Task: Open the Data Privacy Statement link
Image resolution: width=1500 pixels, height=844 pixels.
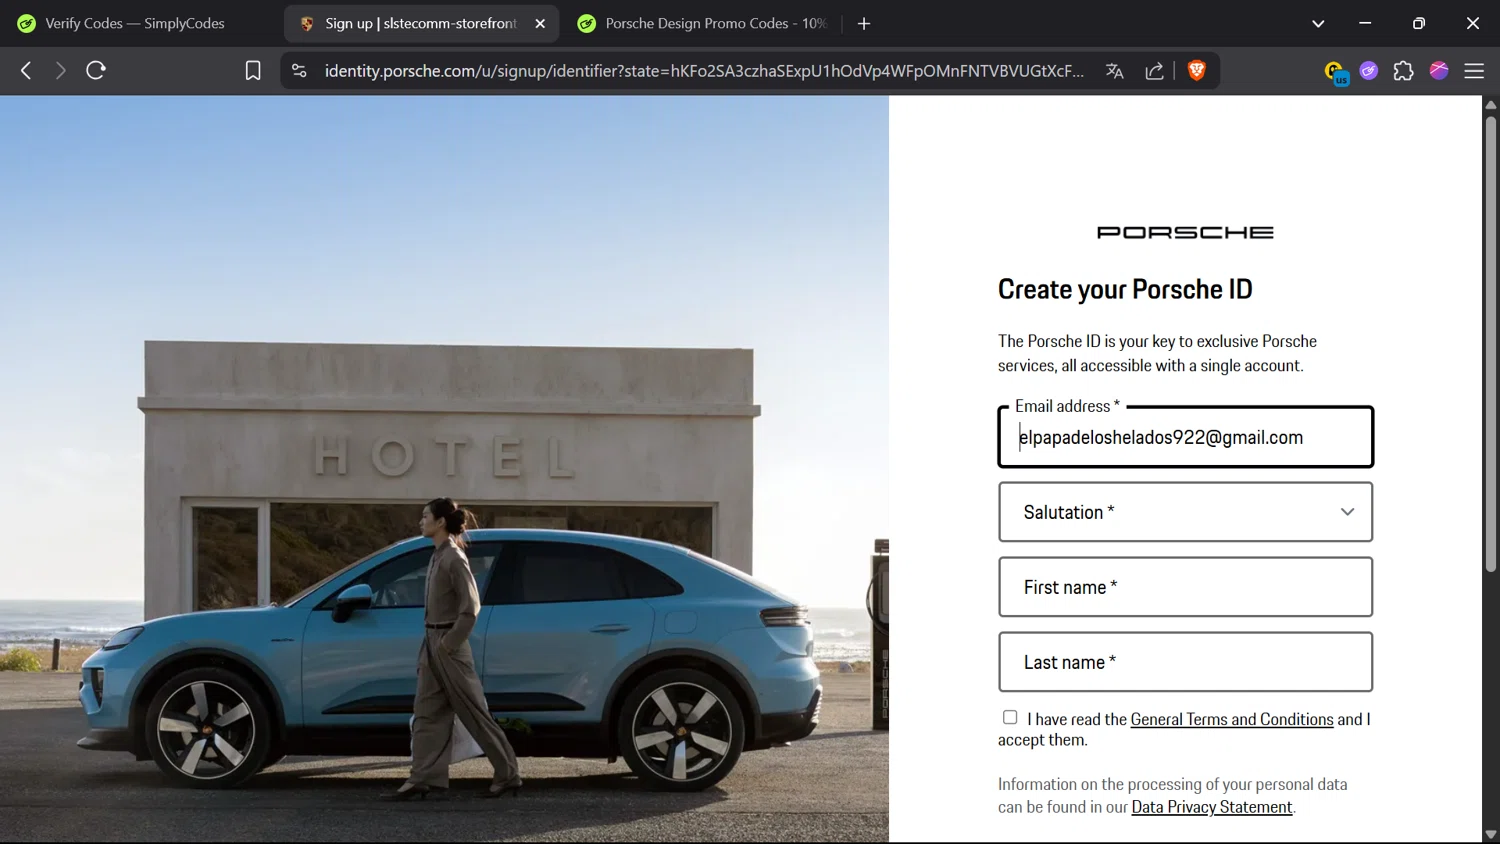Action: [1212, 807]
